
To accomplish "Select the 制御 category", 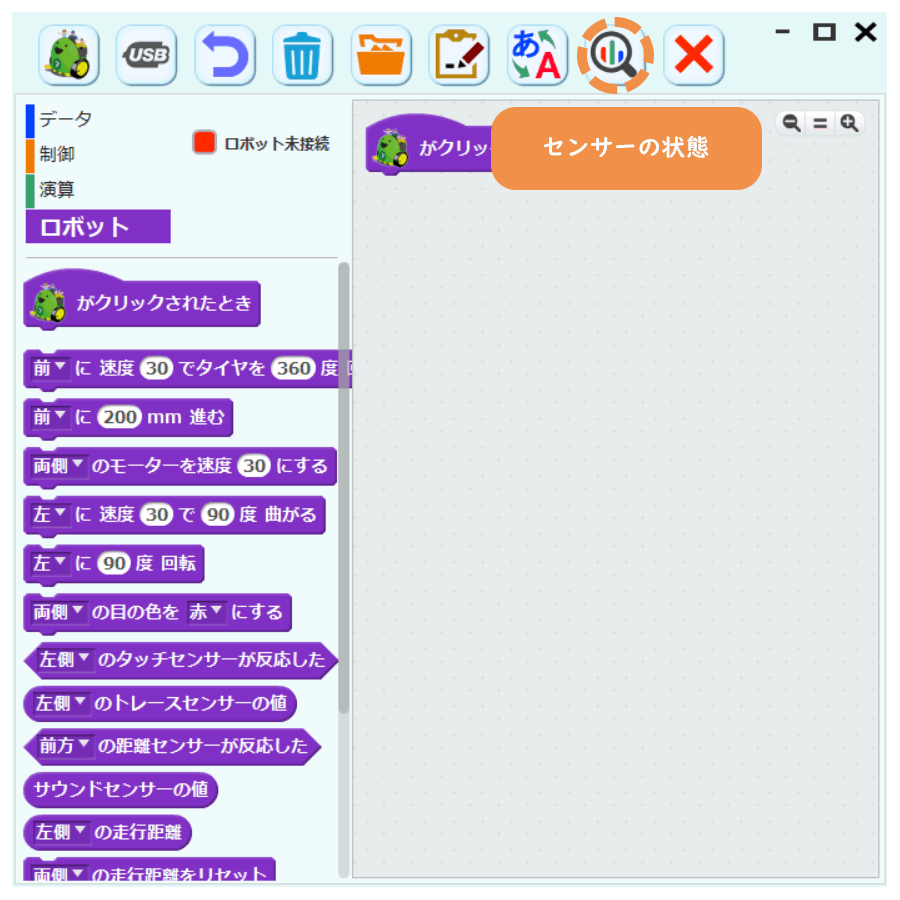I will point(56,154).
